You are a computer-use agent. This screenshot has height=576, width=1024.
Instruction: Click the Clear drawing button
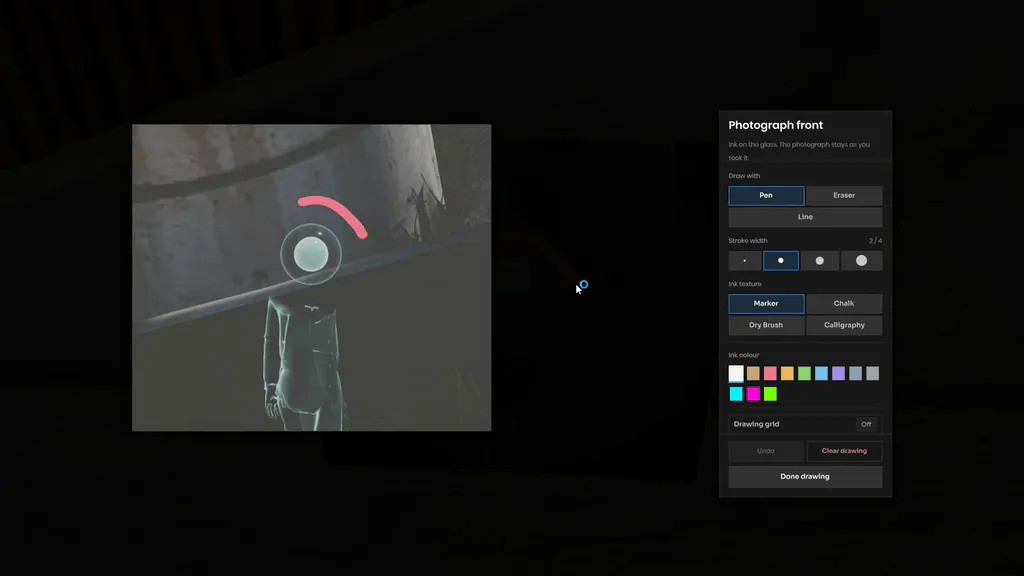pos(844,451)
